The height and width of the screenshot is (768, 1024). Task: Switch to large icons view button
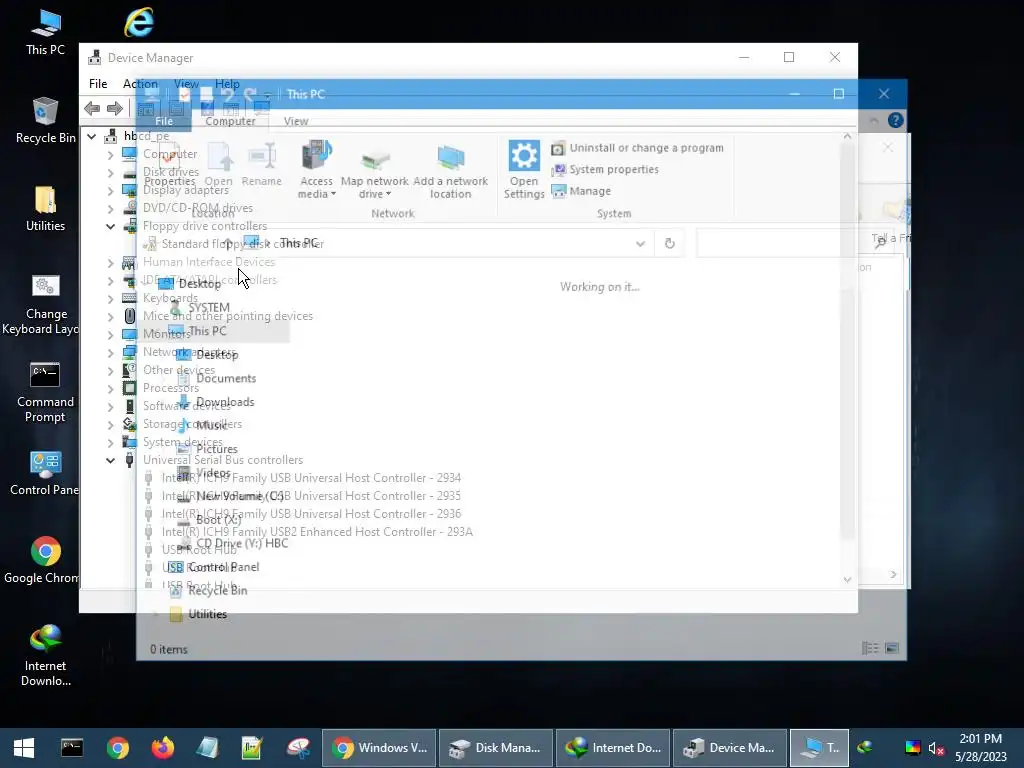(892, 648)
